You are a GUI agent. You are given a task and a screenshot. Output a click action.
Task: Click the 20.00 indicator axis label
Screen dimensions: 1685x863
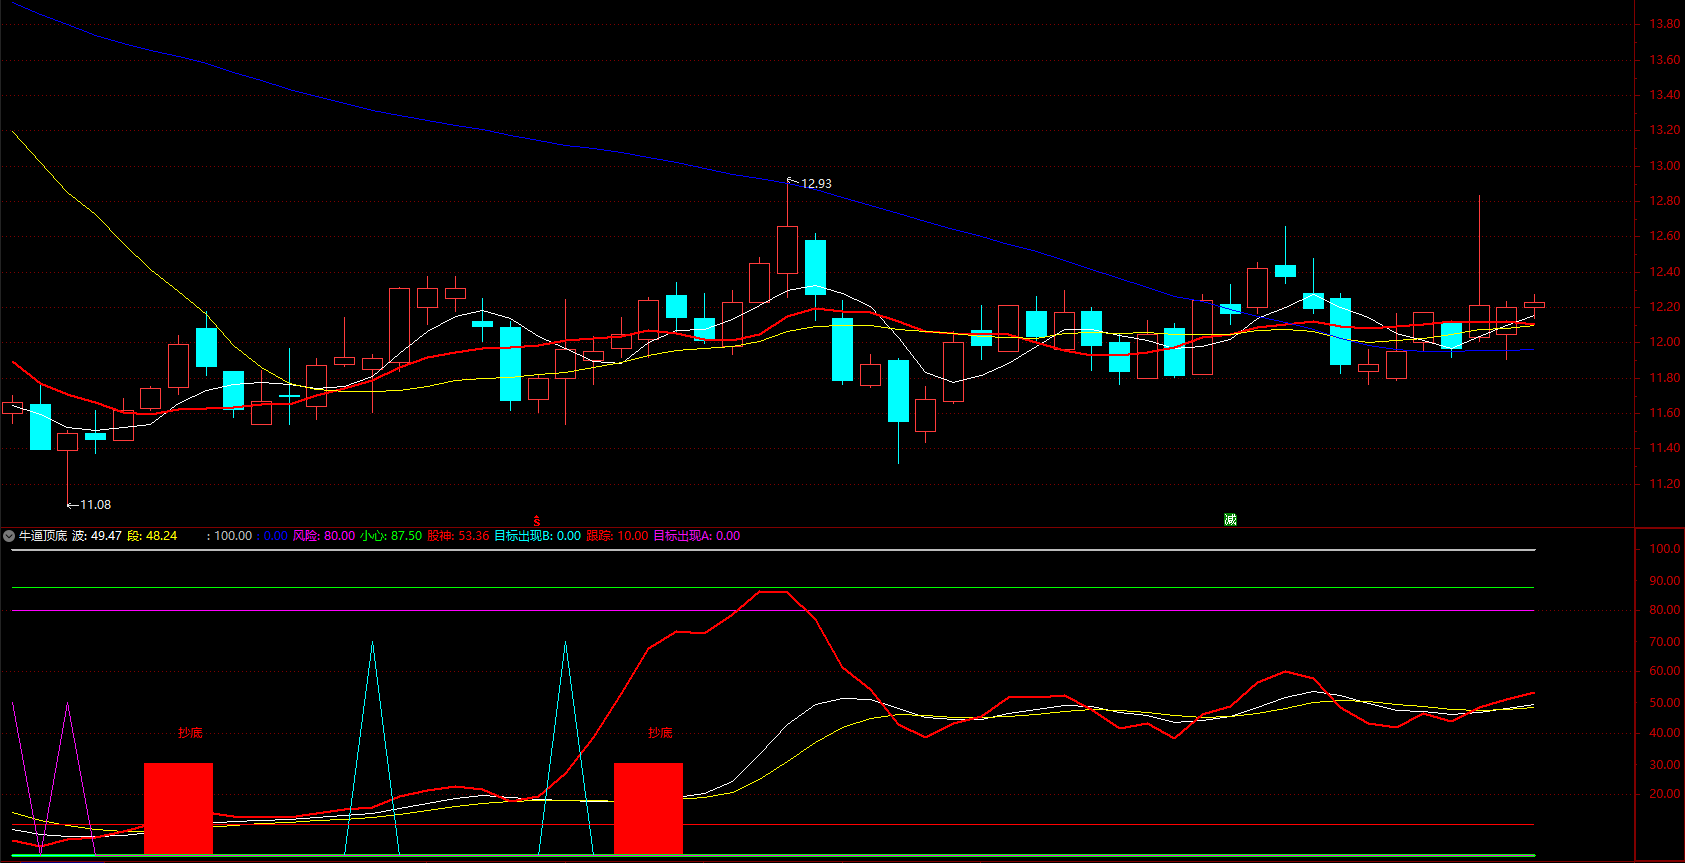(1665, 794)
